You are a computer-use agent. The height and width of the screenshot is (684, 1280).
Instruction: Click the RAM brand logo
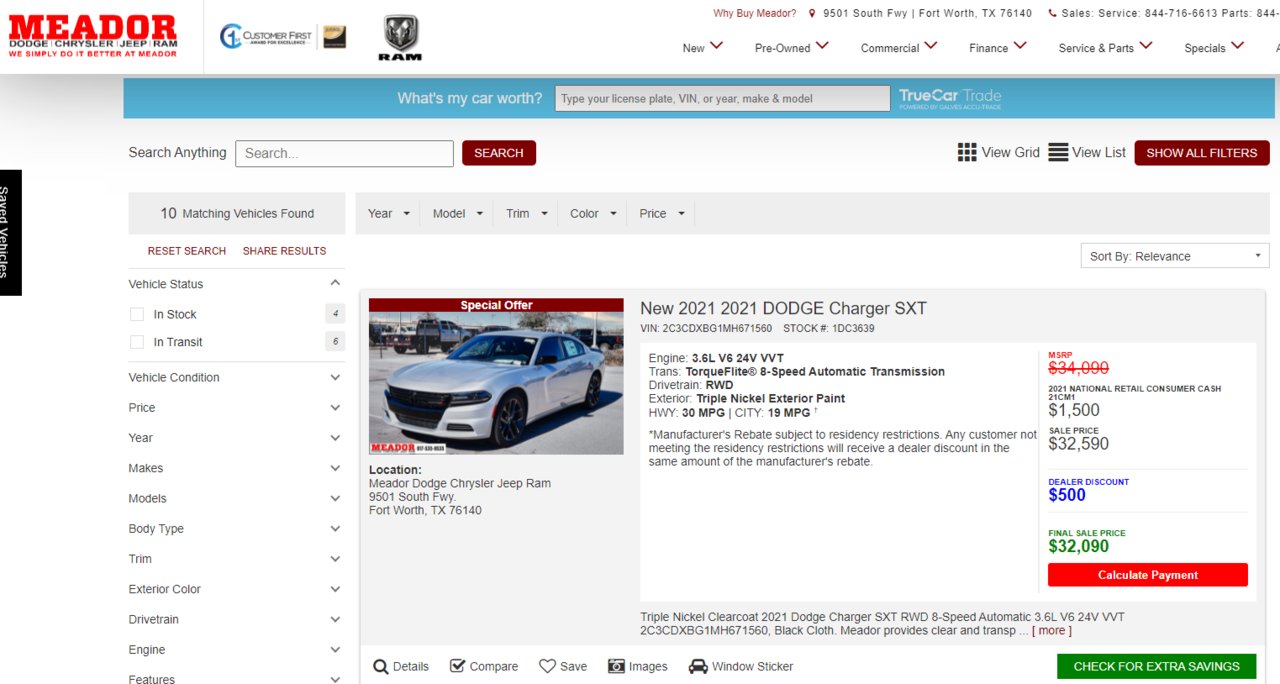point(400,38)
